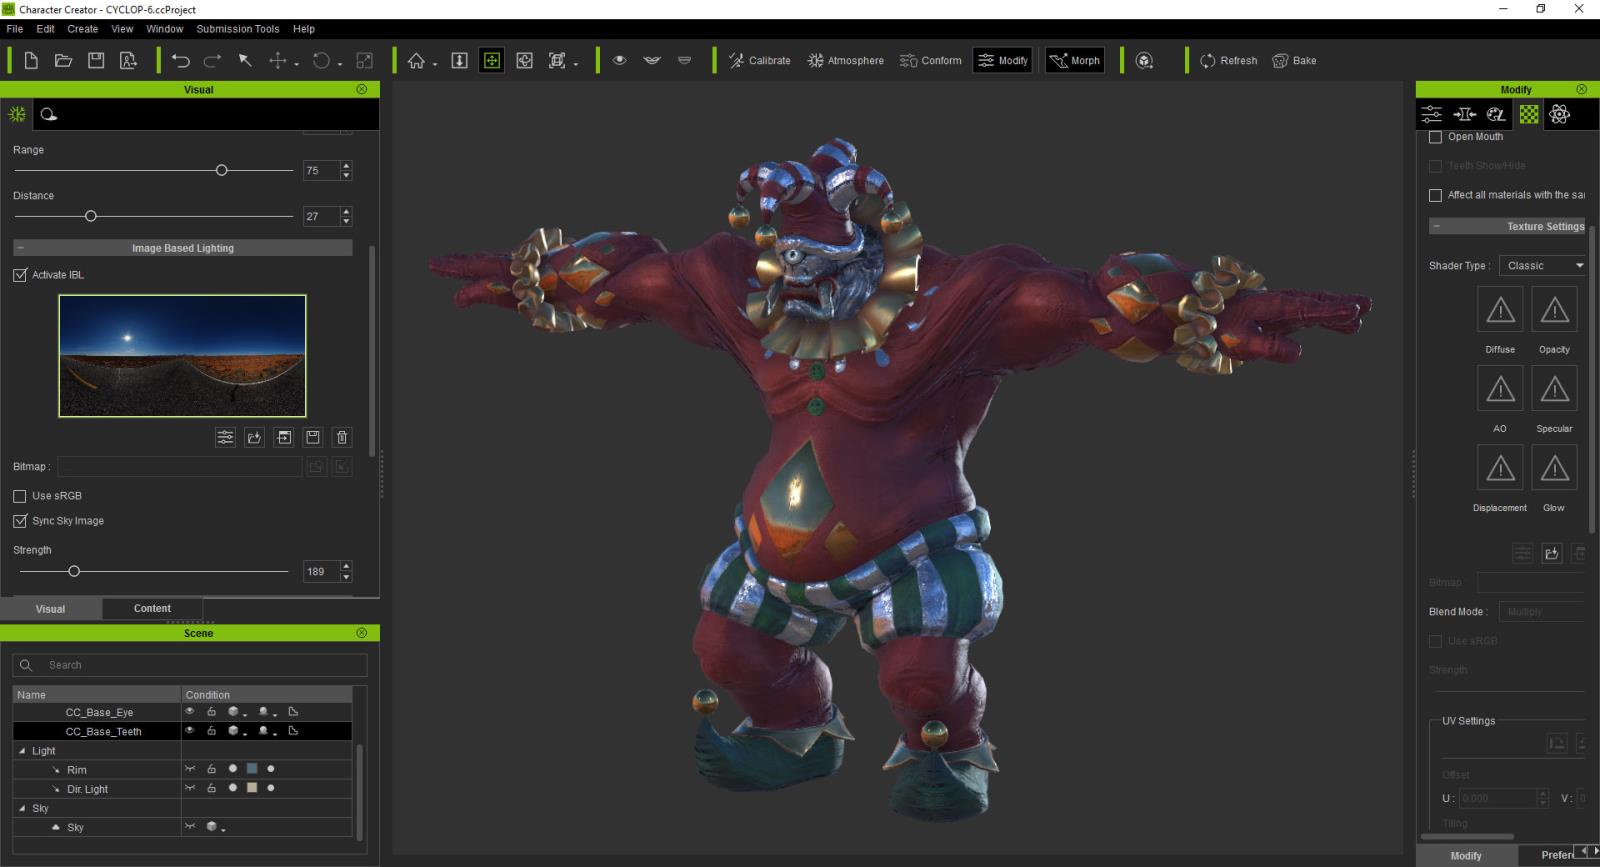Open move tool options dropdown arrow

click(x=297, y=65)
